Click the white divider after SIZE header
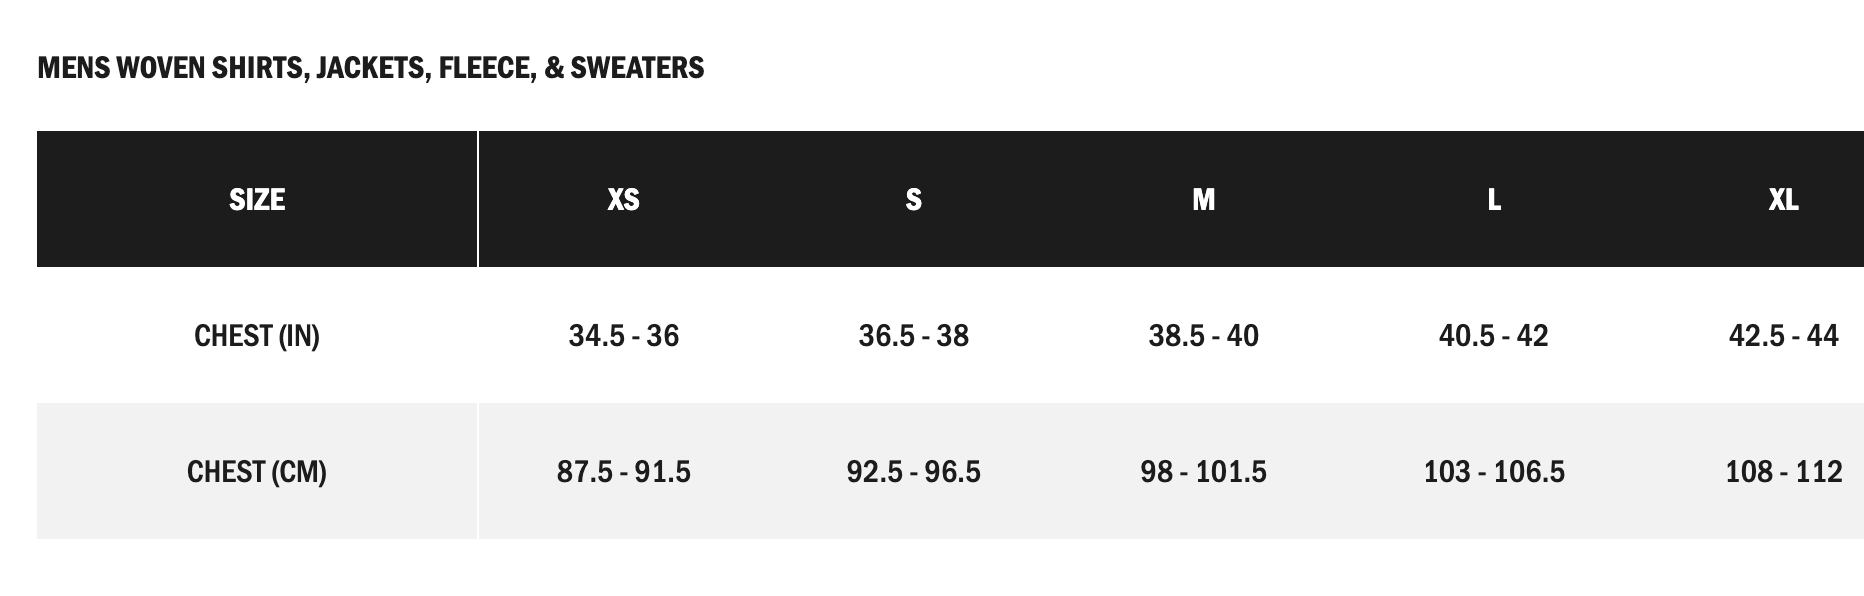The height and width of the screenshot is (596, 1864). click(478, 200)
